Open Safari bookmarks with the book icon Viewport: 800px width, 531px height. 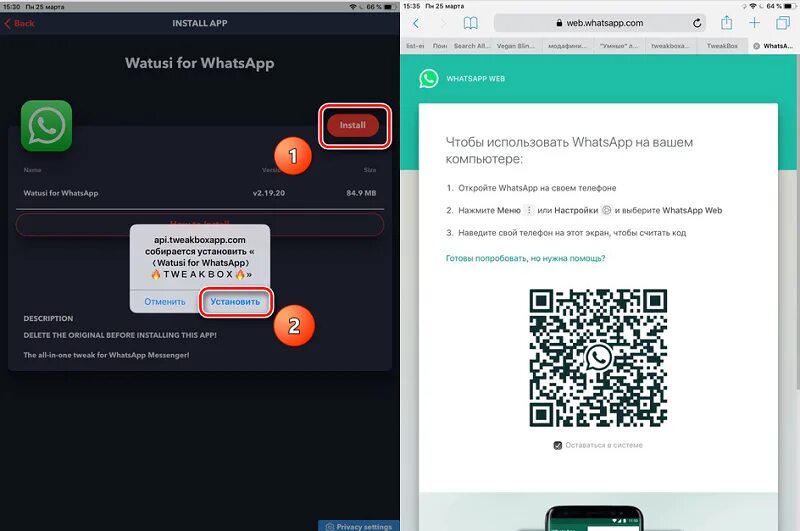[470, 23]
